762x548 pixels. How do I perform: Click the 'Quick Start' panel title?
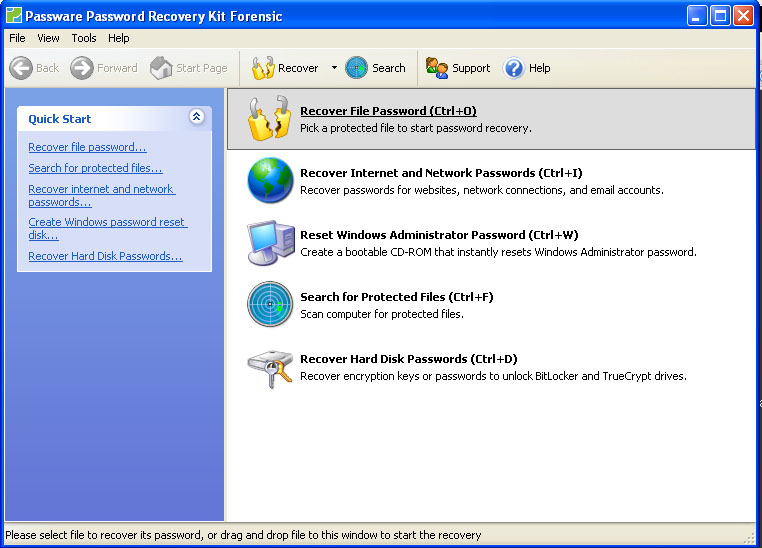pyautogui.click(x=59, y=119)
